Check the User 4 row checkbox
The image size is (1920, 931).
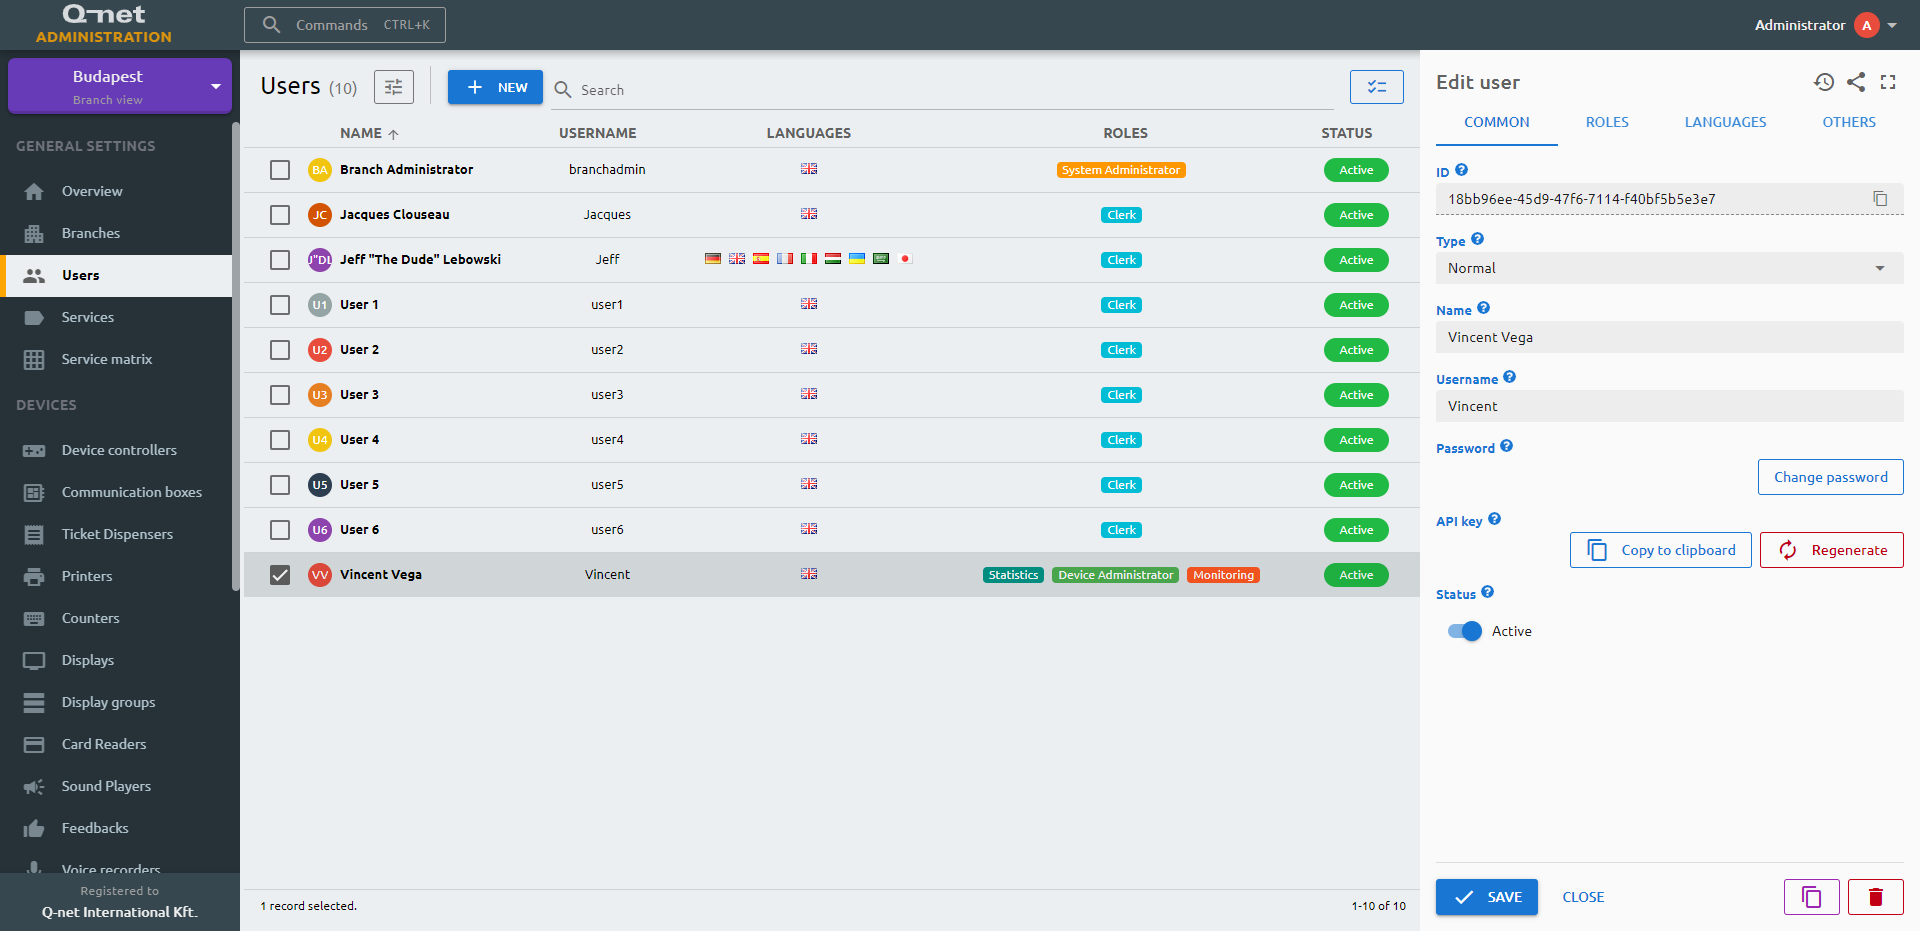coord(280,440)
